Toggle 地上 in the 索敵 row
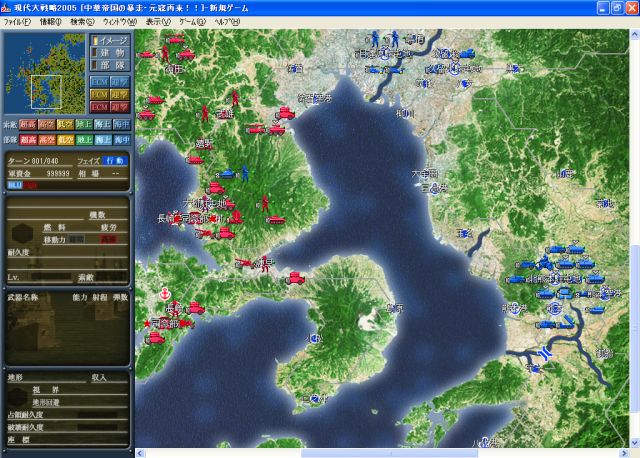Image resolution: width=640 pixels, height=458 pixels. coord(84,125)
